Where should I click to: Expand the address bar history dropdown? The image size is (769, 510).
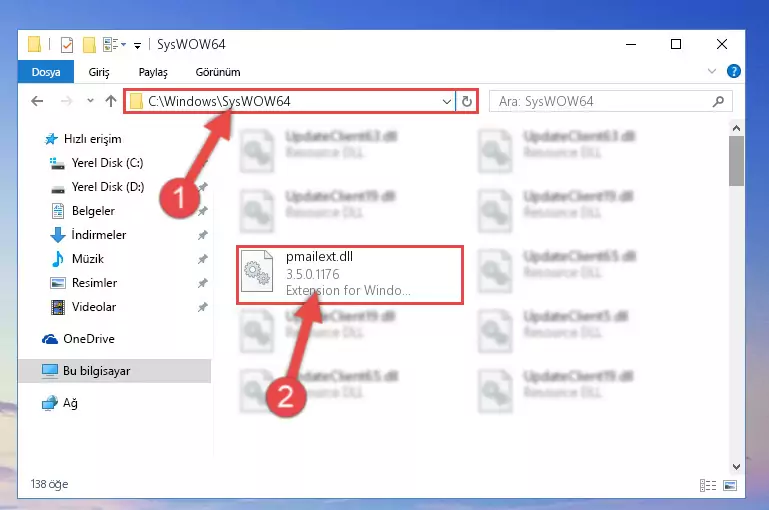446,102
